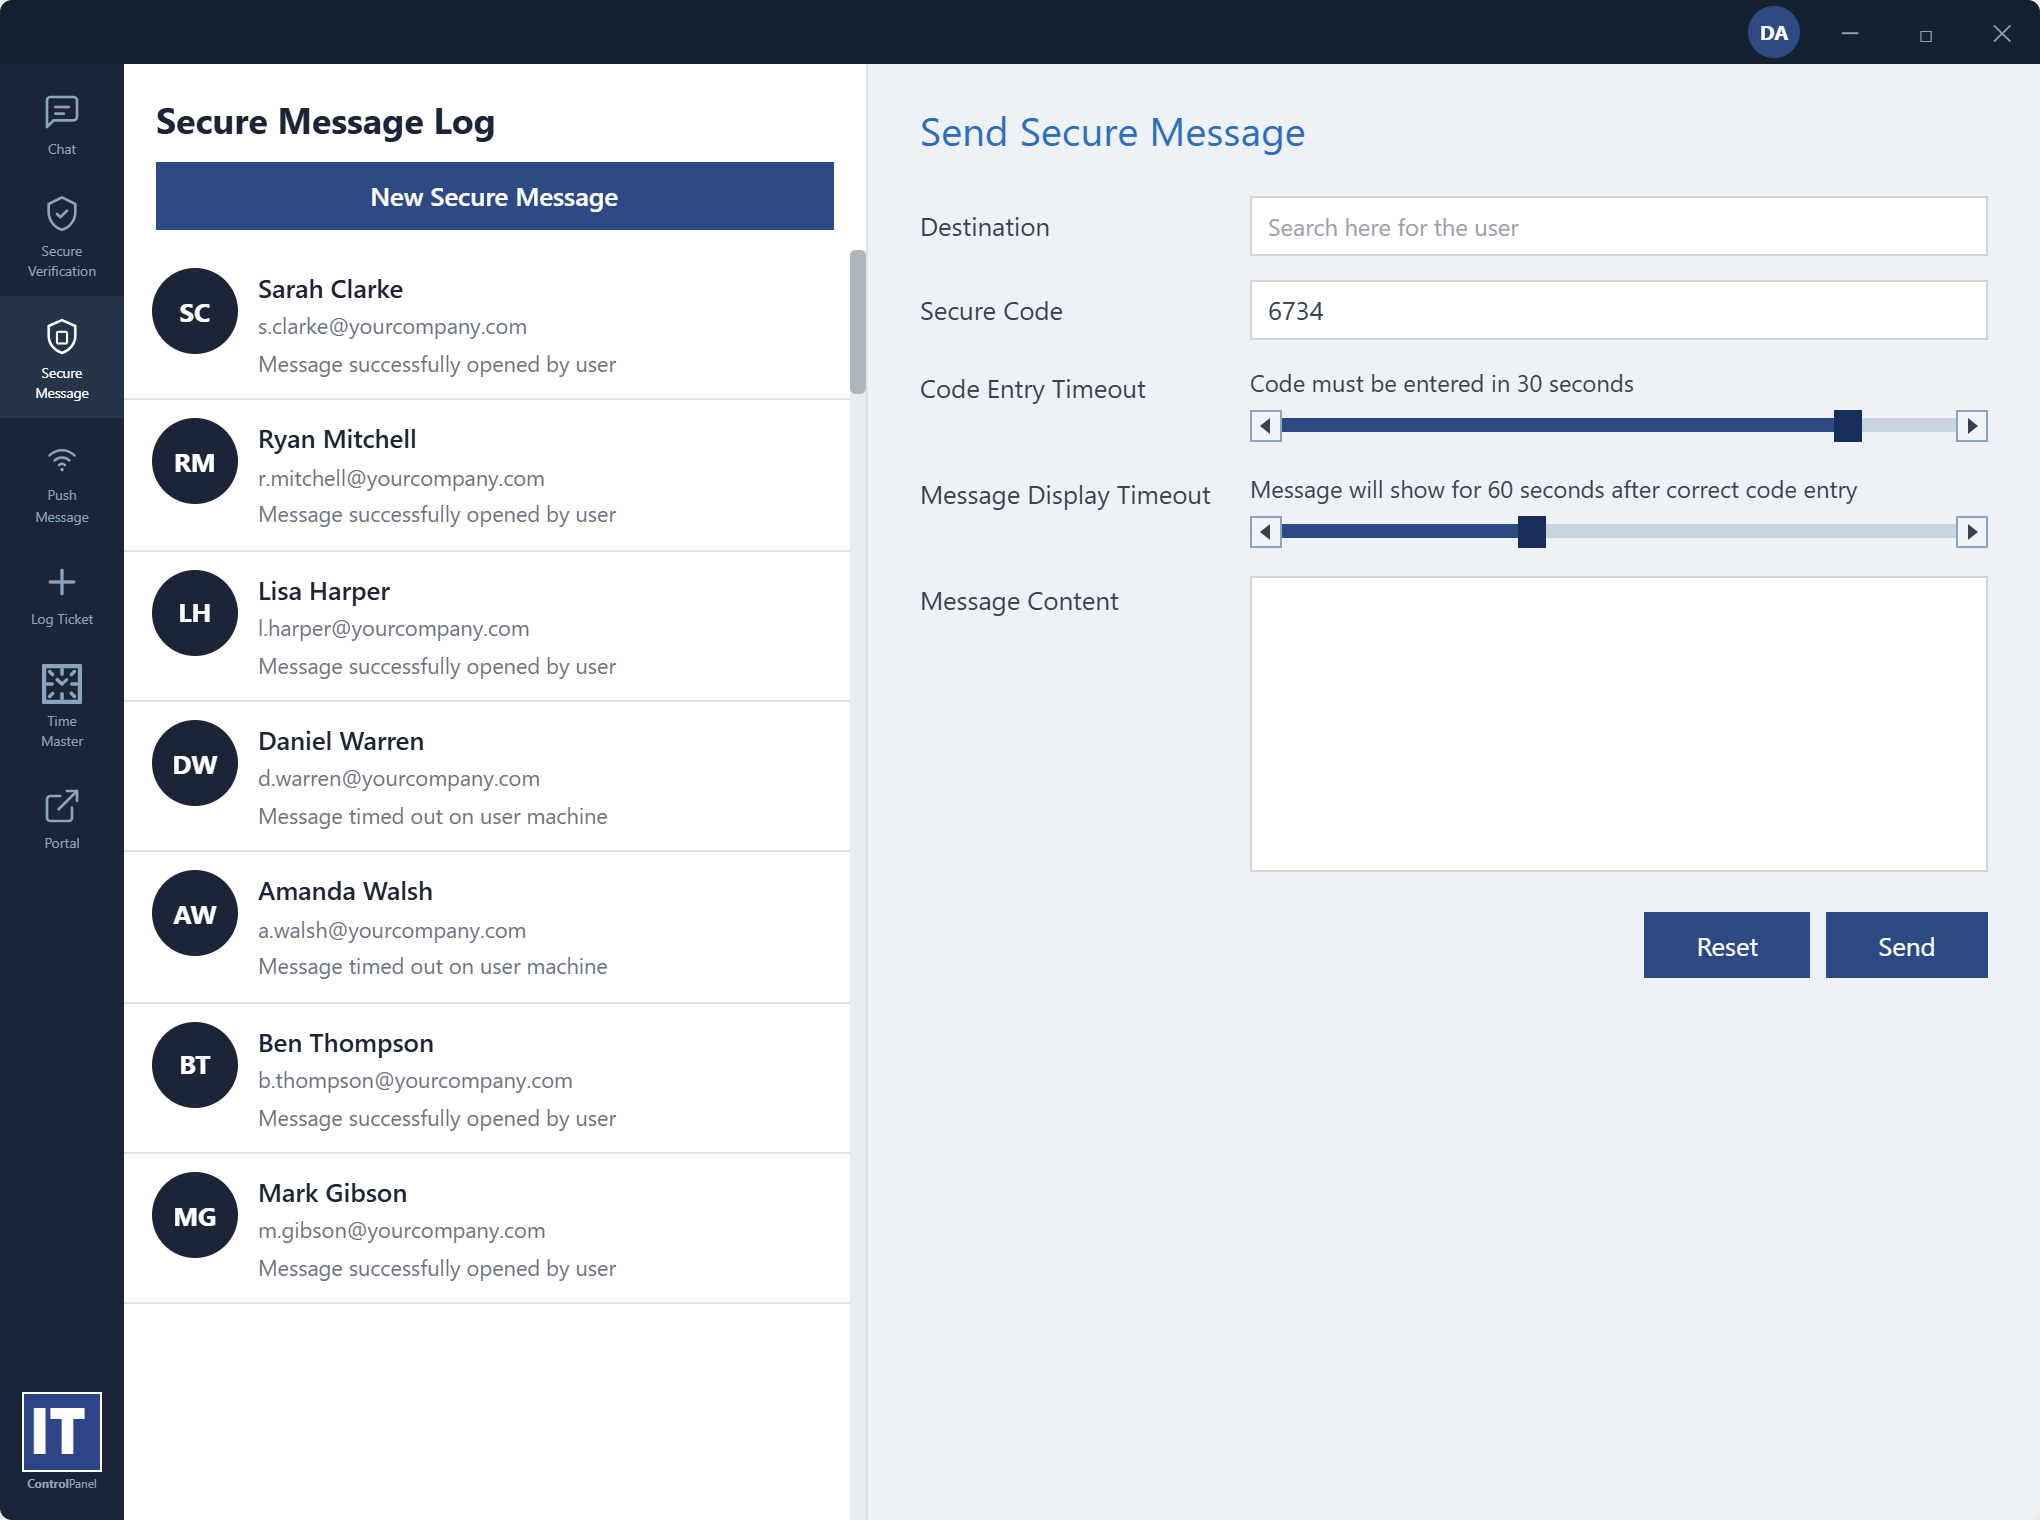The height and width of the screenshot is (1520, 2040).
Task: Maximize the application window
Action: pyautogui.click(x=1926, y=35)
